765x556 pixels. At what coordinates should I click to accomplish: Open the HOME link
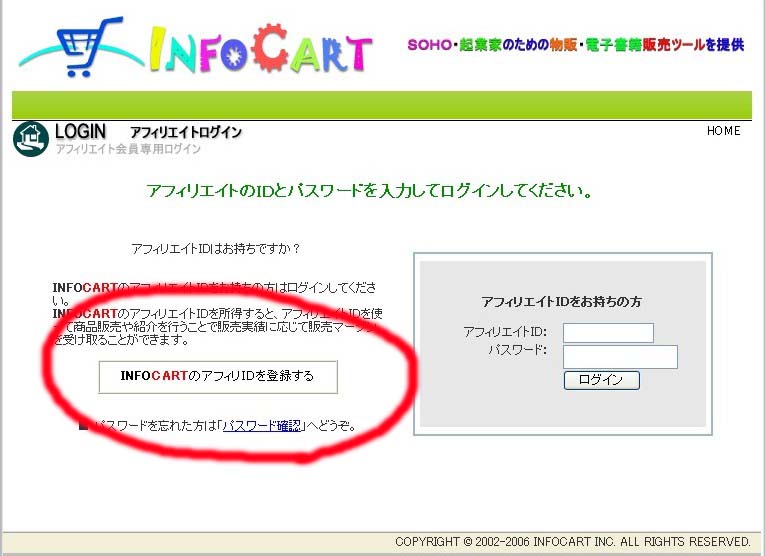coord(724,131)
